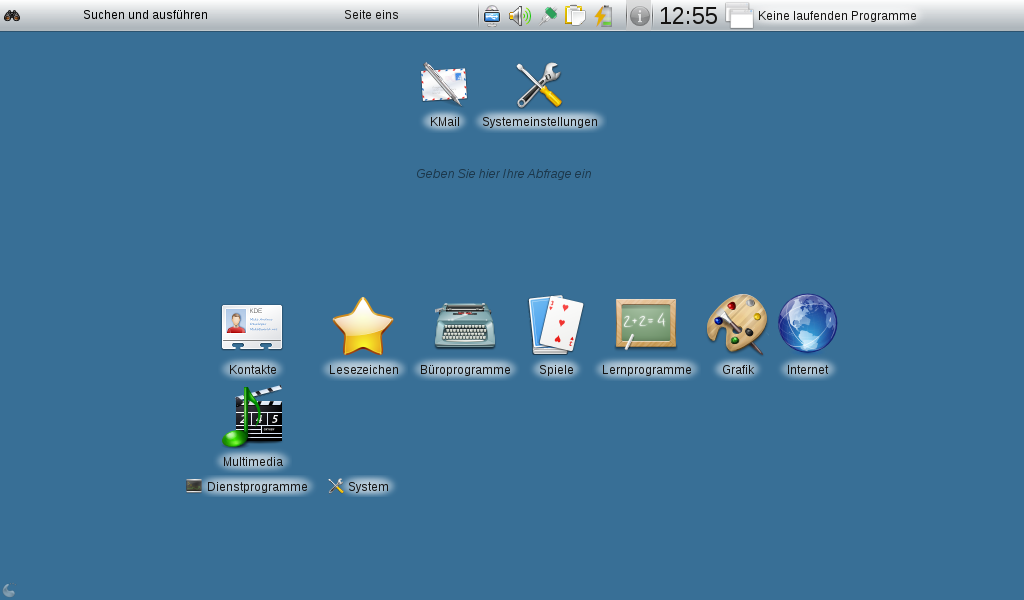Expand the System category
This screenshot has width=1024, height=600.
click(x=359, y=486)
